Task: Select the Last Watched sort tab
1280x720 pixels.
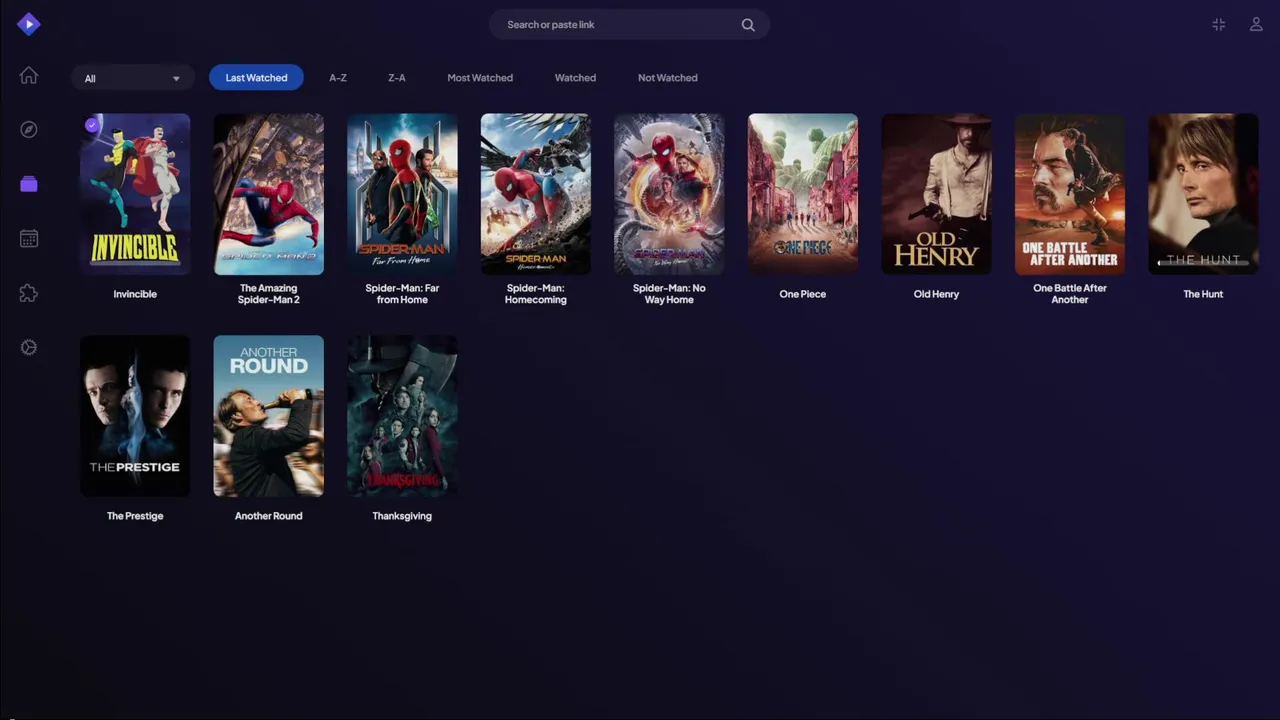Action: coord(256,77)
